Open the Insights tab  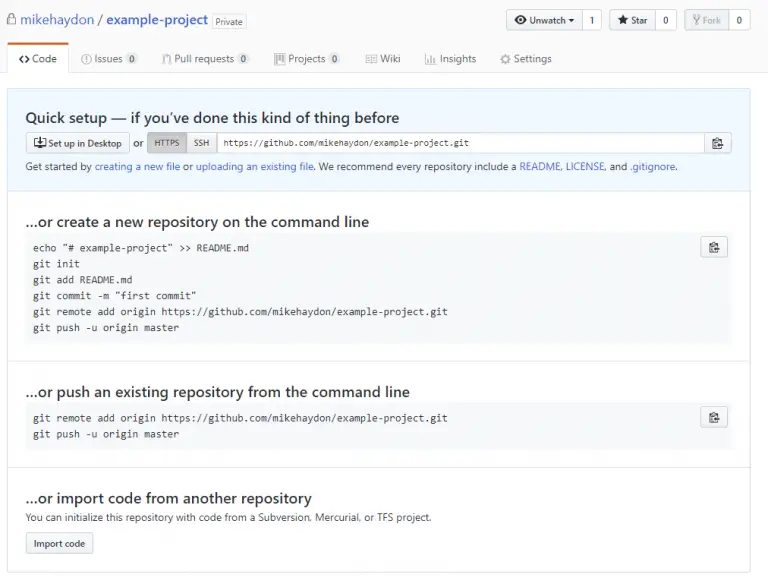click(x=450, y=59)
